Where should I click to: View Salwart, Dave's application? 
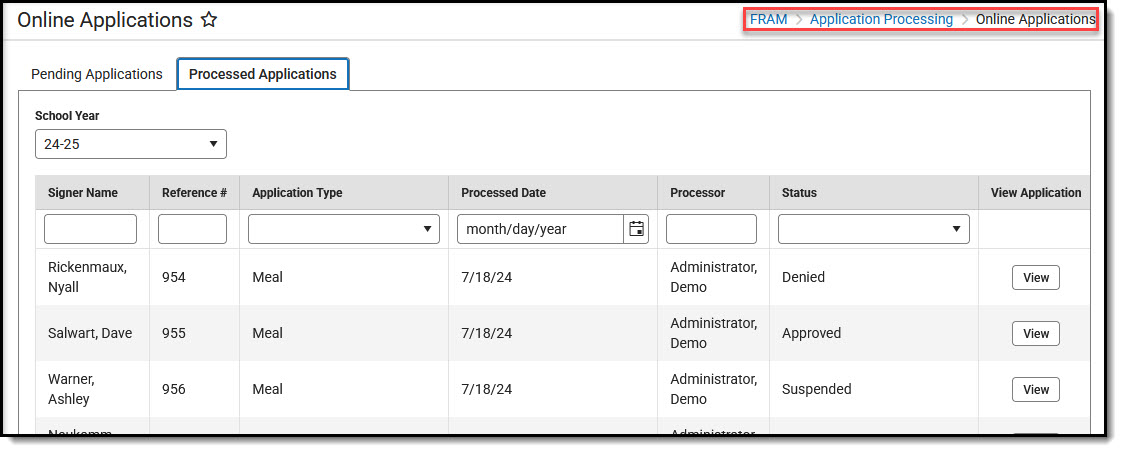[x=1035, y=333]
